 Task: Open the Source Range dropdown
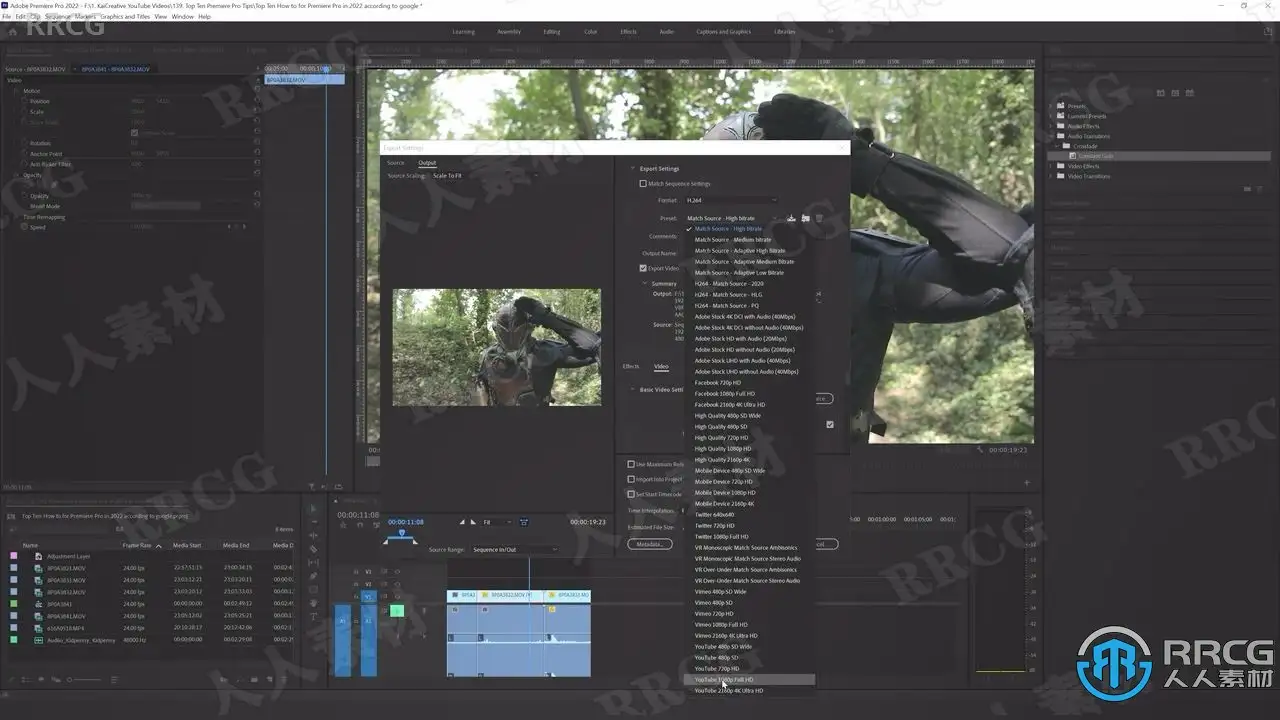[x=515, y=549]
